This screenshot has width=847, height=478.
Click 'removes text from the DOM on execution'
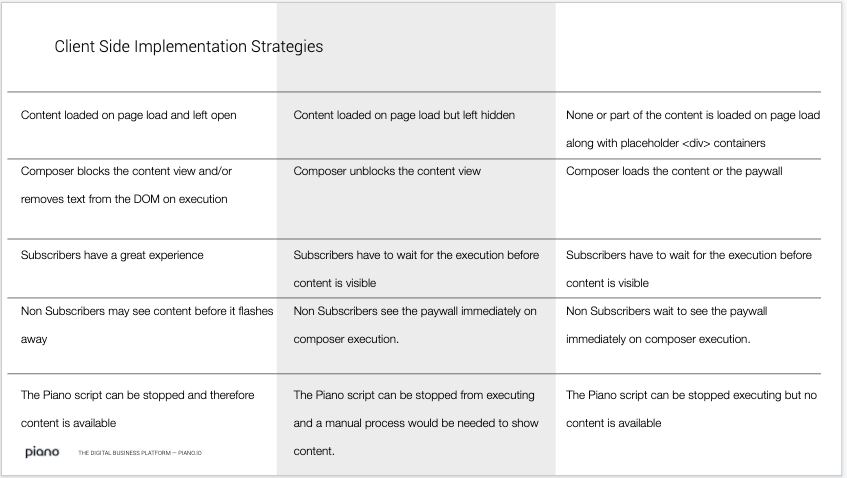pyautogui.click(x=124, y=199)
